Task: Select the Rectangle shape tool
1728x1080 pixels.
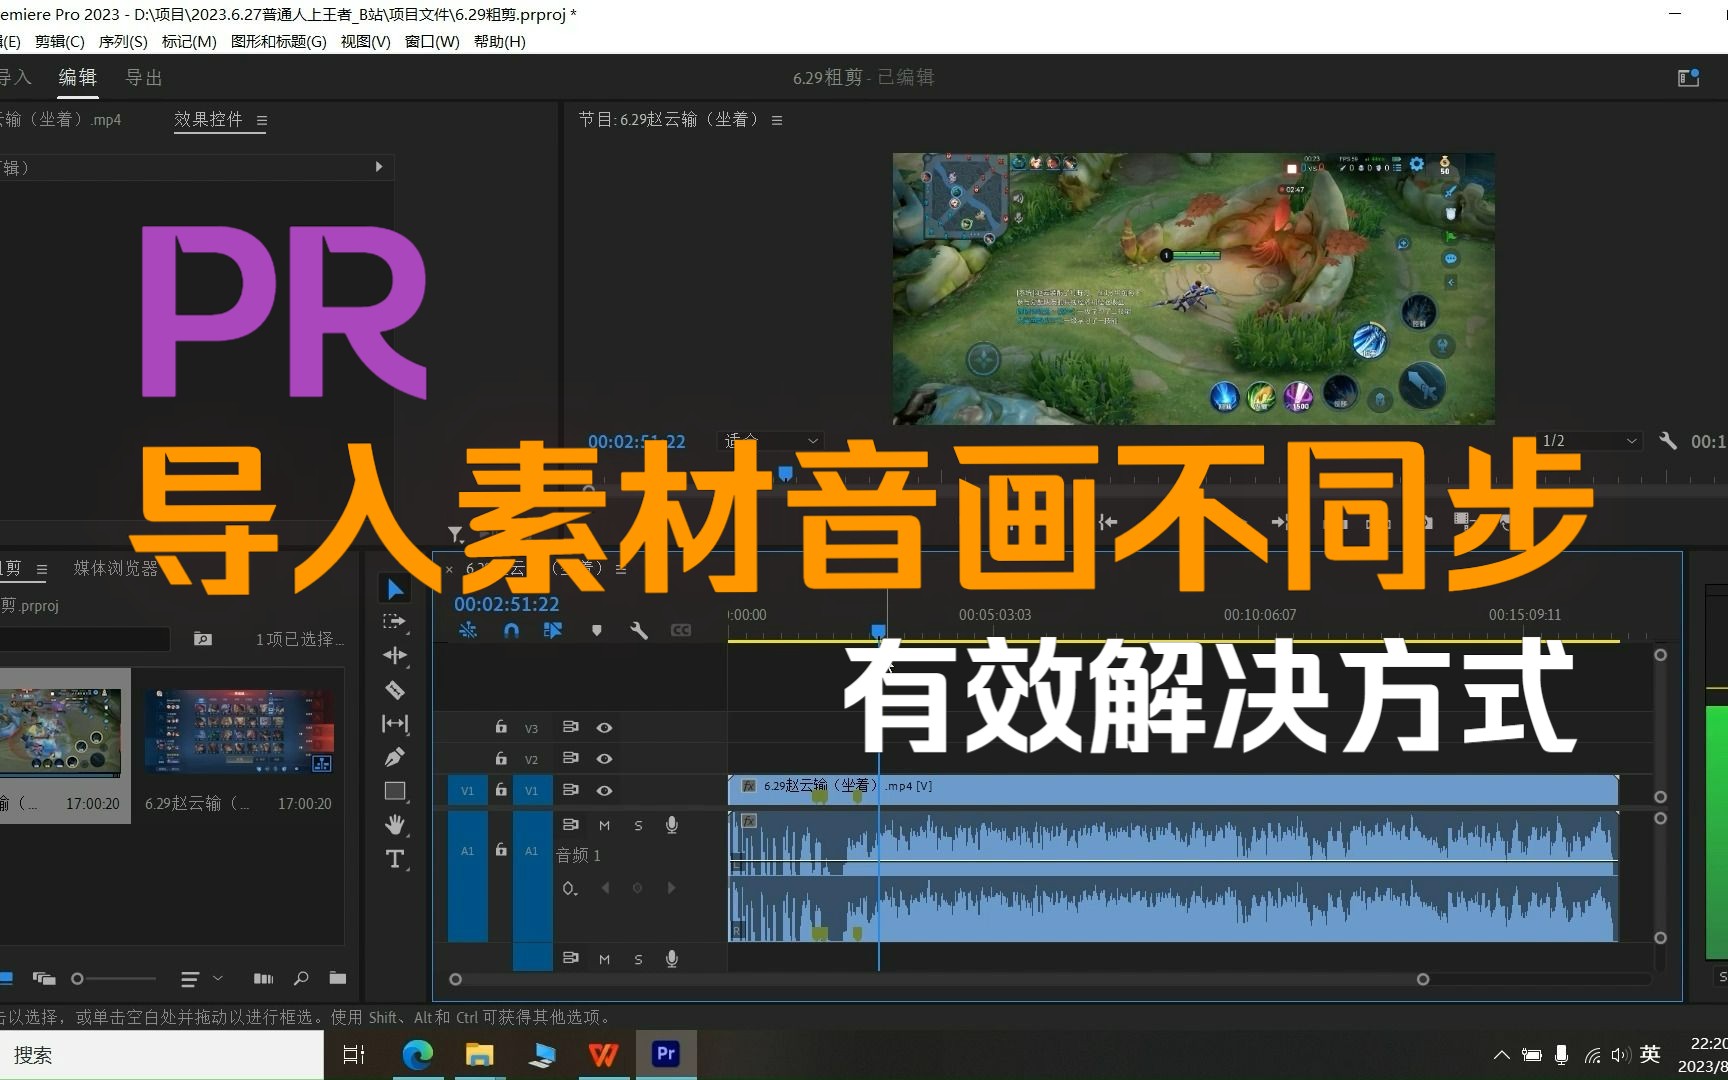Action: click(395, 791)
